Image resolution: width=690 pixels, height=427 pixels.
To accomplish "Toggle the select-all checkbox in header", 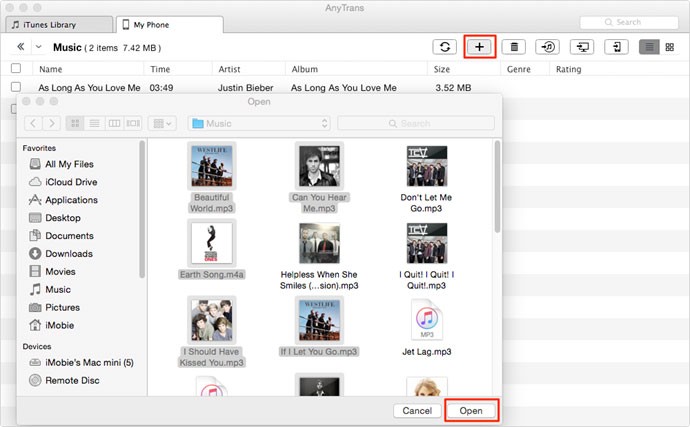I will tap(16, 69).
